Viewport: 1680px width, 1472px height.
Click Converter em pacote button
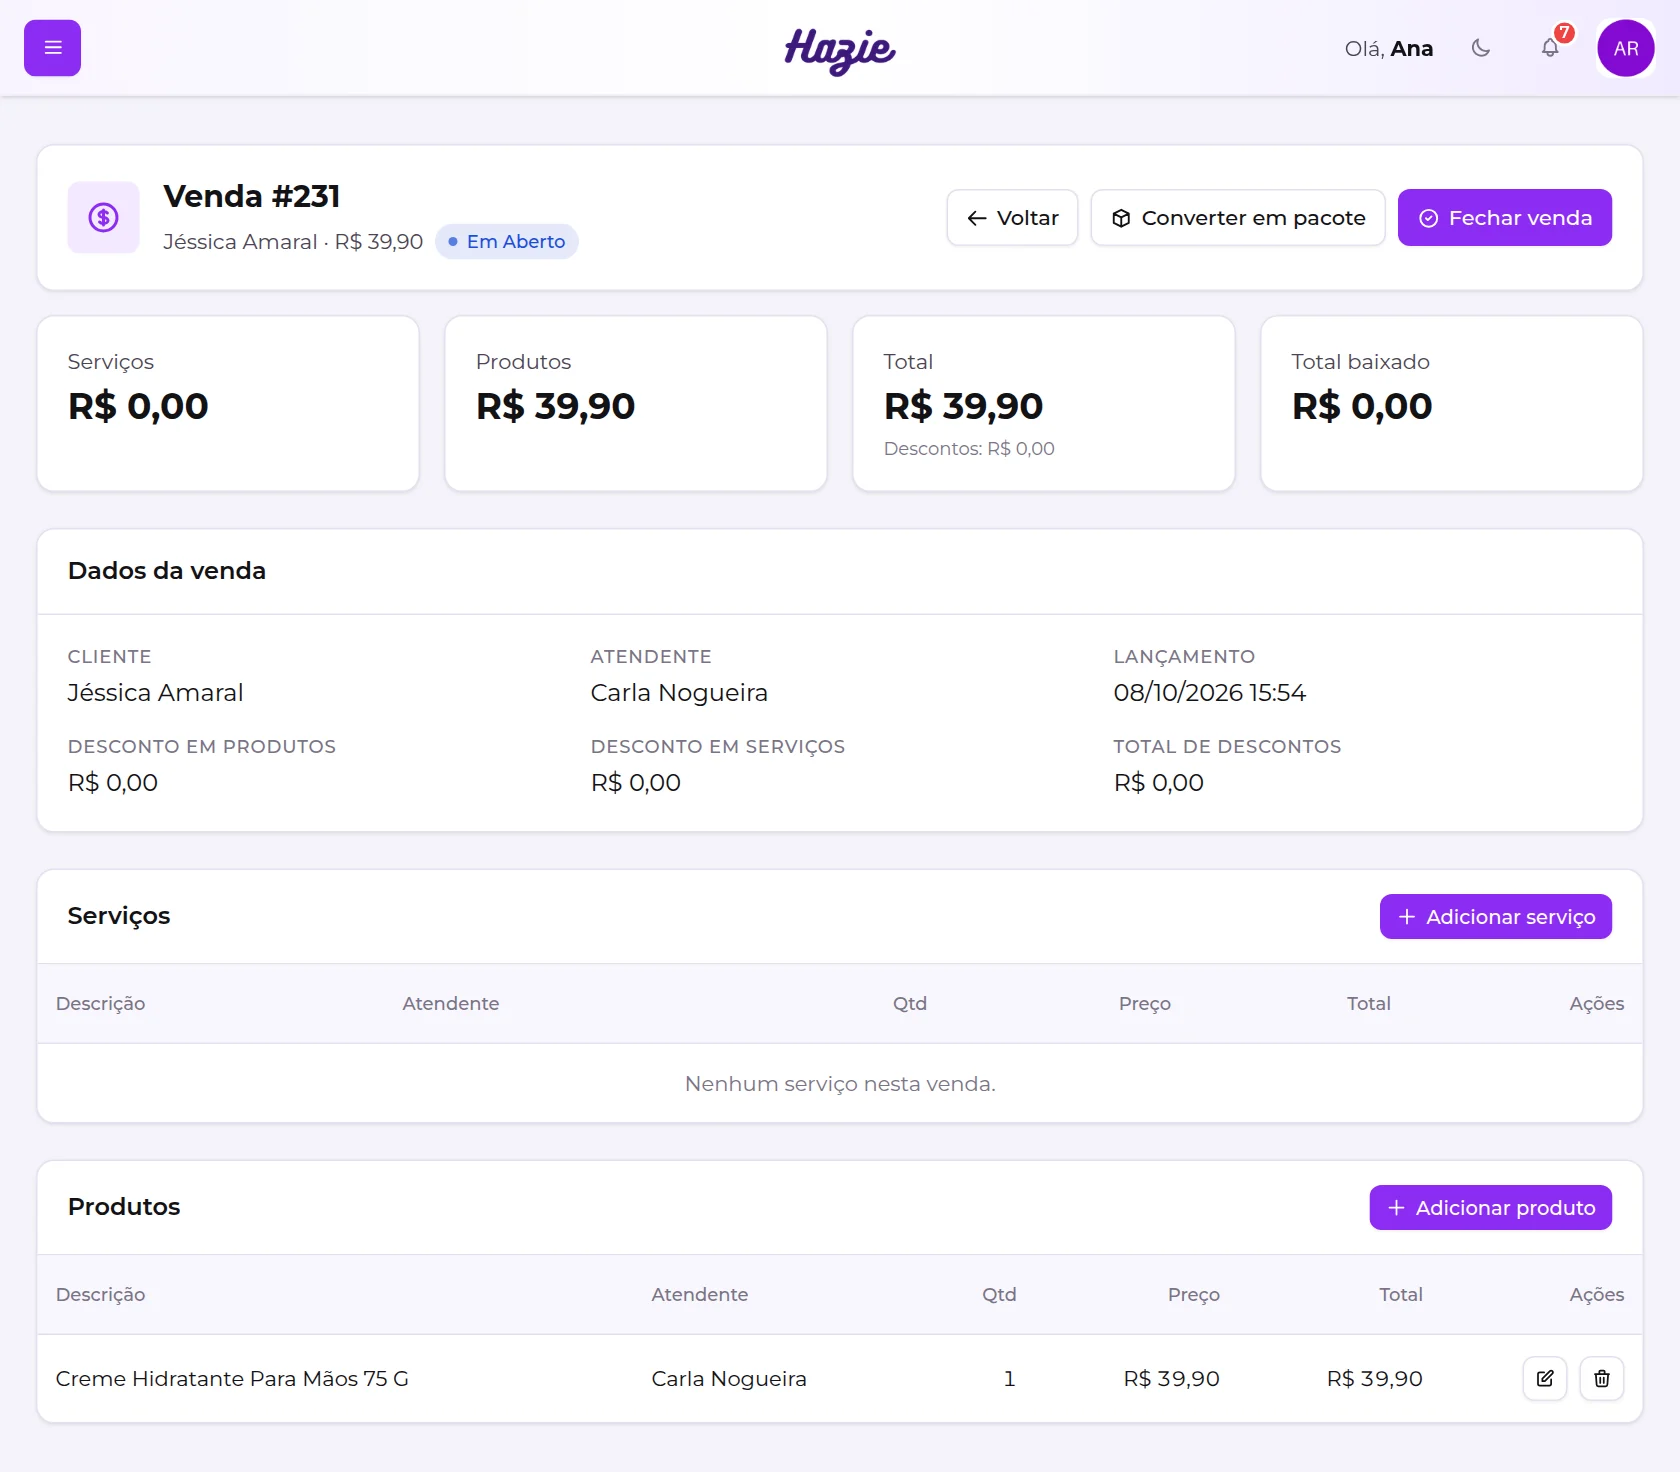[x=1238, y=217]
